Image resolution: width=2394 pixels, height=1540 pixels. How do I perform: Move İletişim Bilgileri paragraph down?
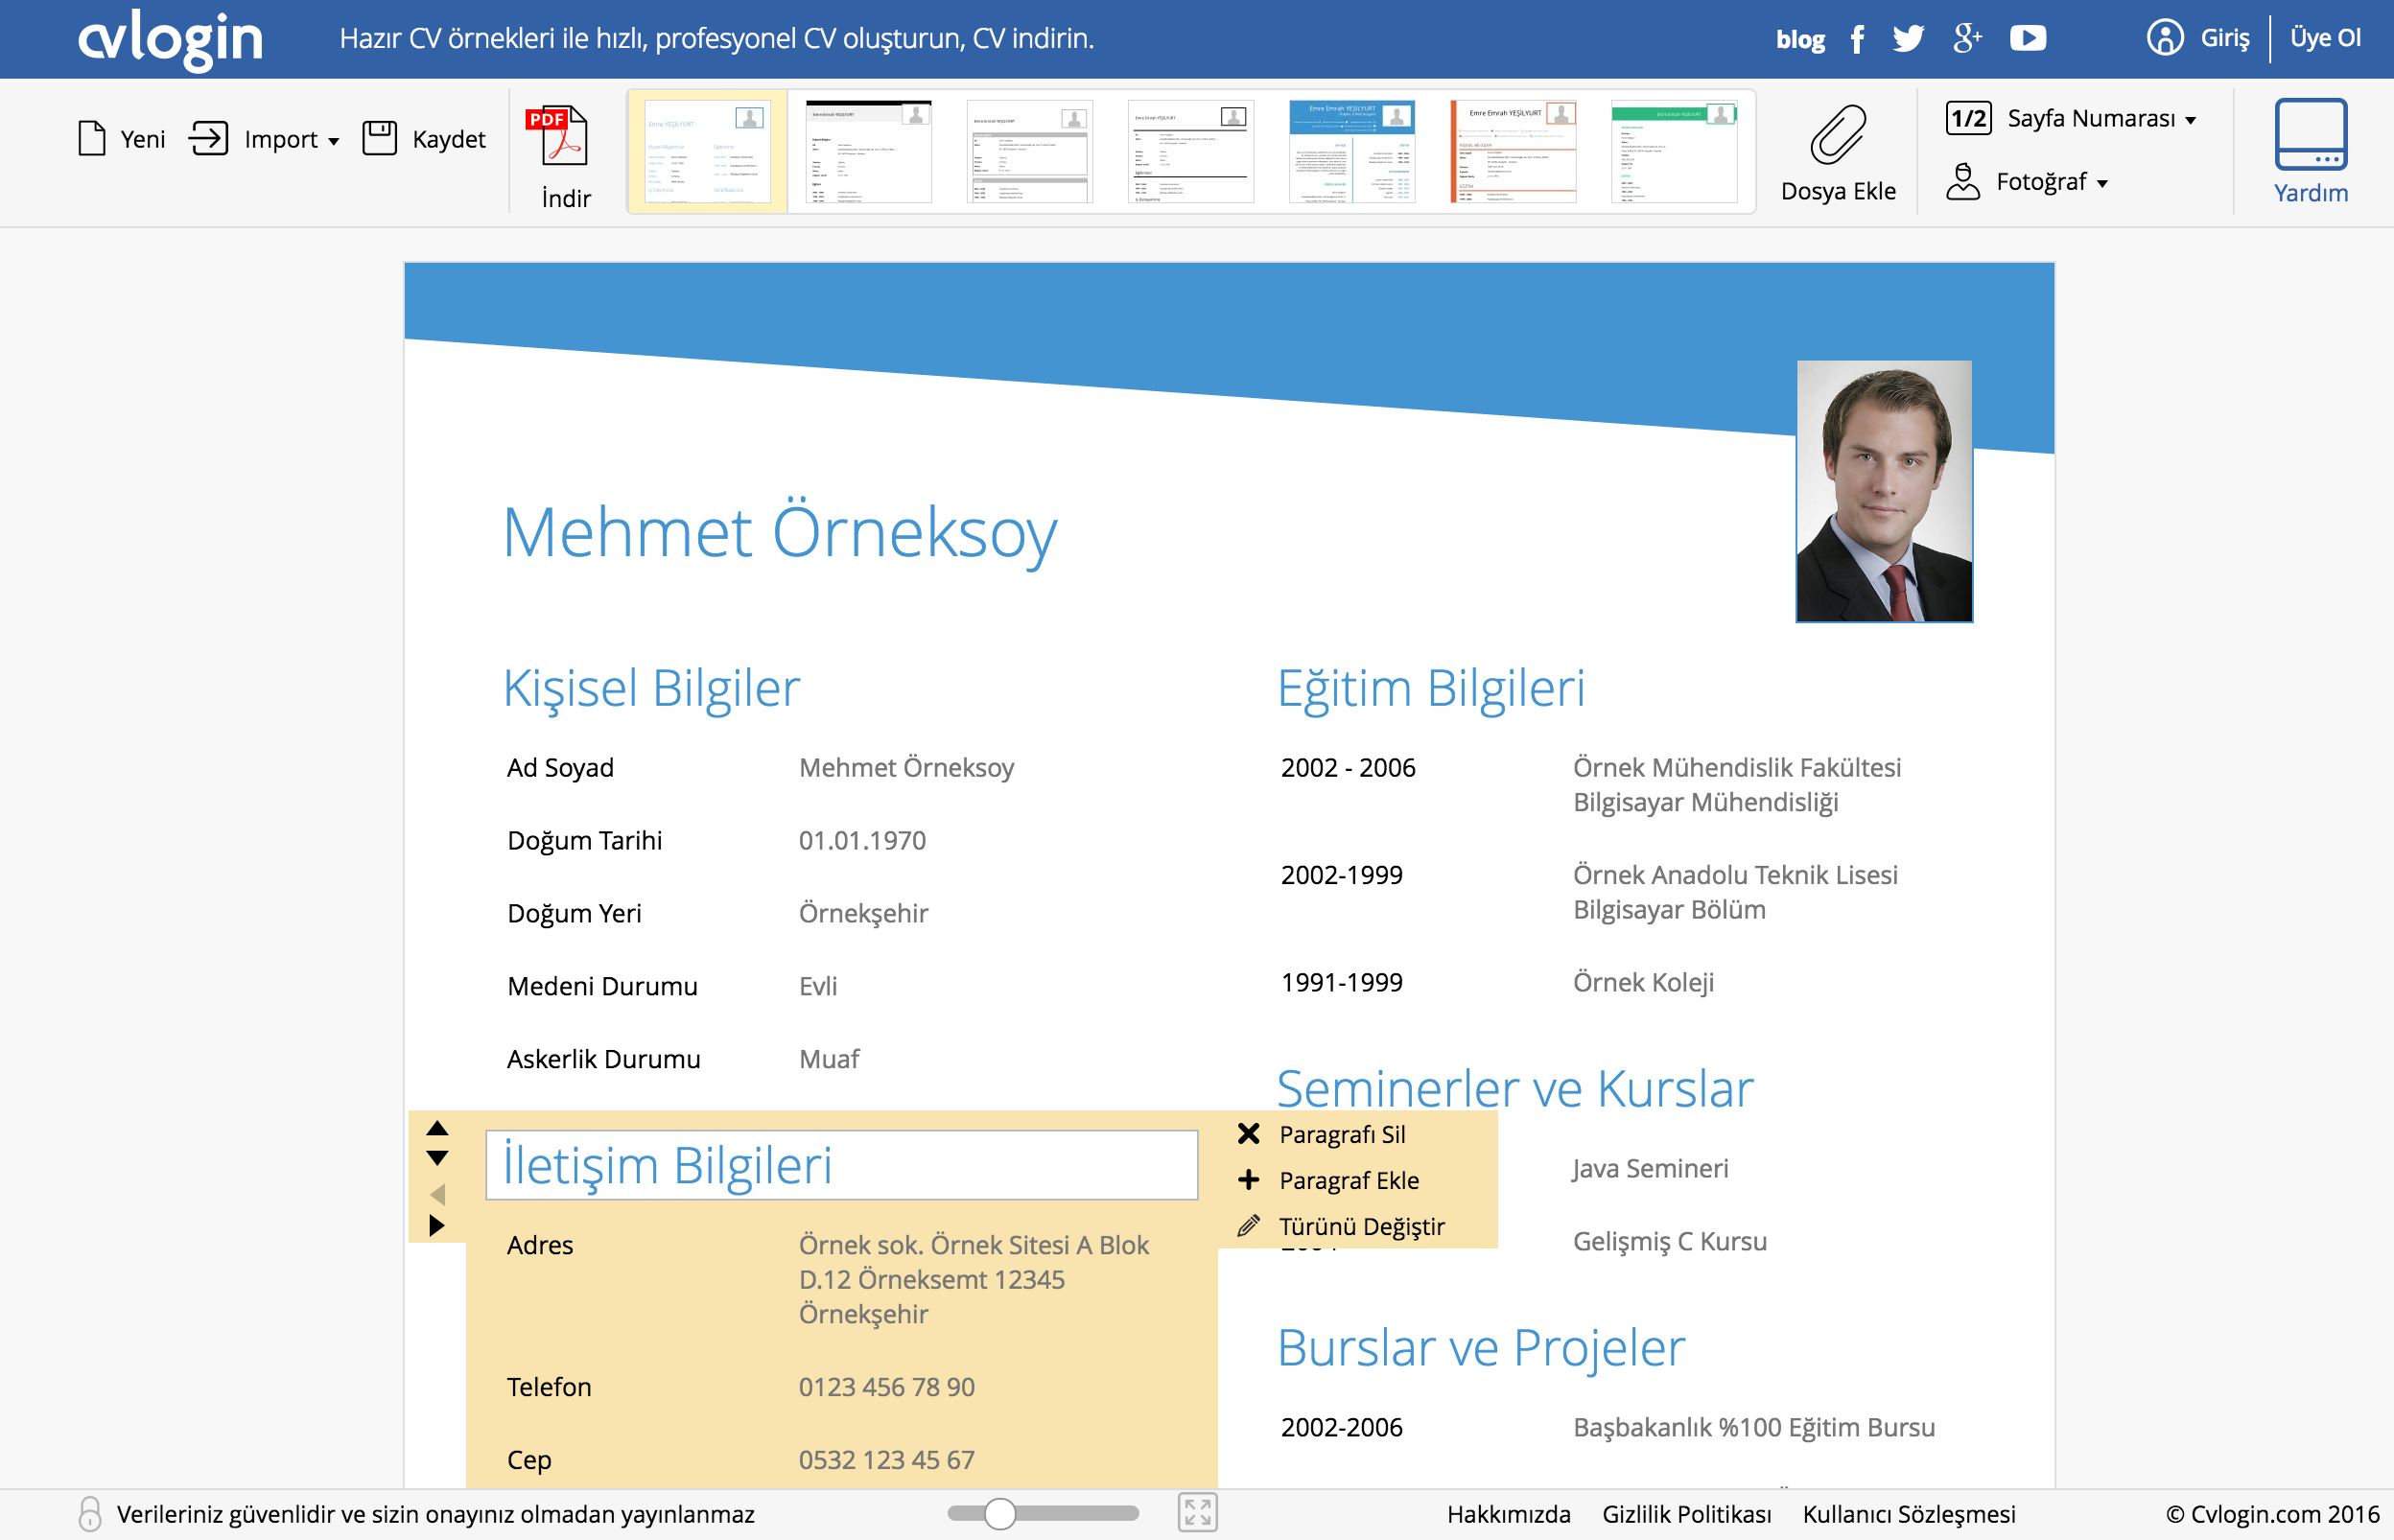click(437, 1158)
